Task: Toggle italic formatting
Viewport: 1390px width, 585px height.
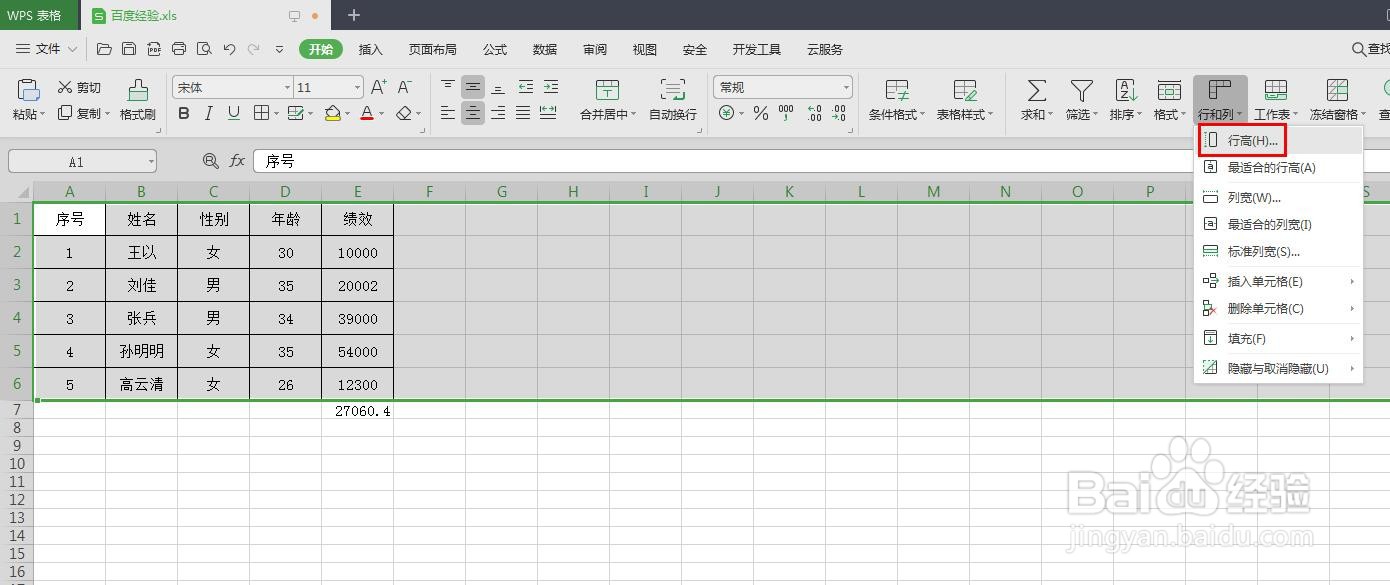Action: (x=209, y=113)
